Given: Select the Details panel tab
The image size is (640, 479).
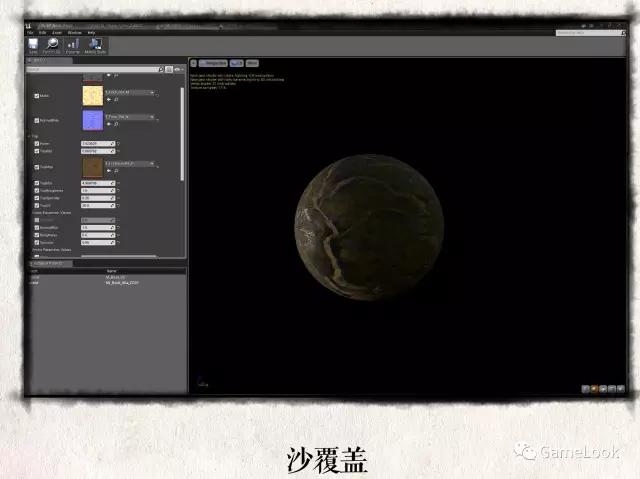Looking at the screenshot, I should pyautogui.click(x=49, y=60).
